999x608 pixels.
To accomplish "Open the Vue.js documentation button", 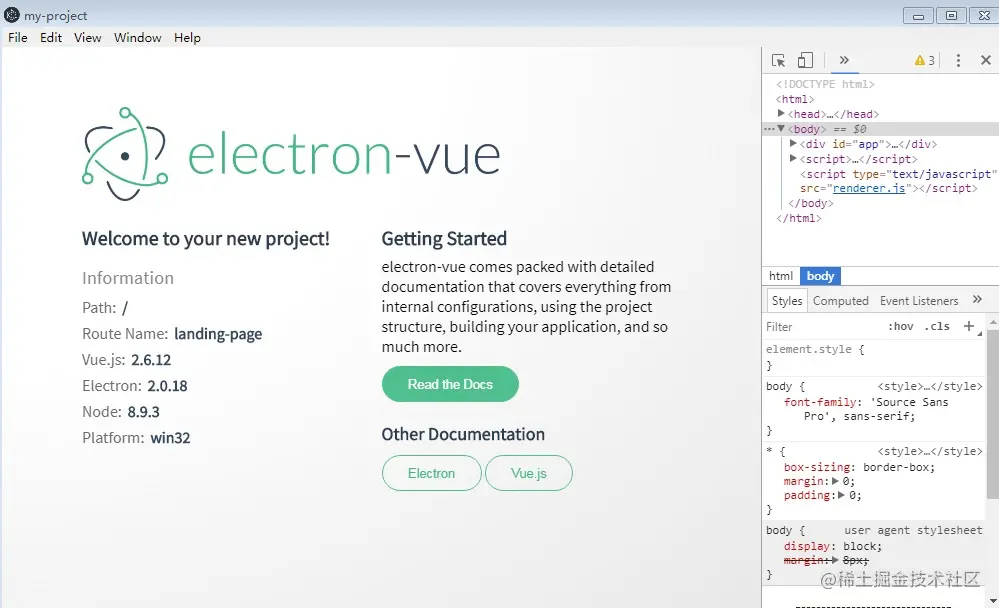I will click(x=529, y=473).
